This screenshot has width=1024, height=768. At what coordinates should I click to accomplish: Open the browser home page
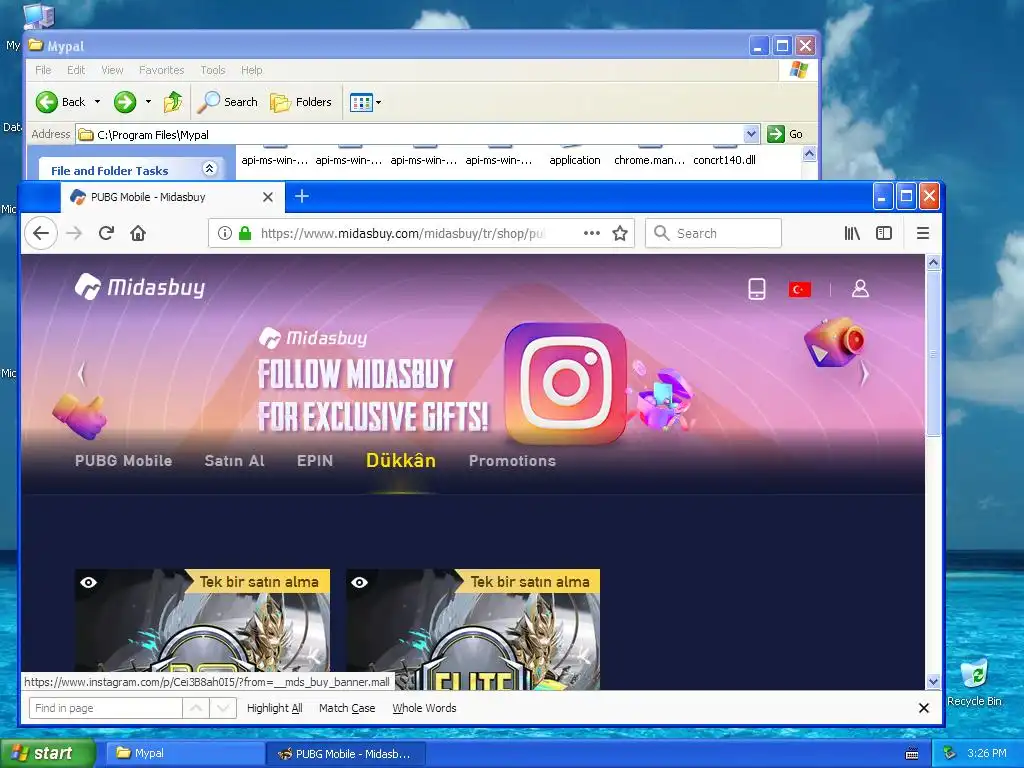(138, 233)
